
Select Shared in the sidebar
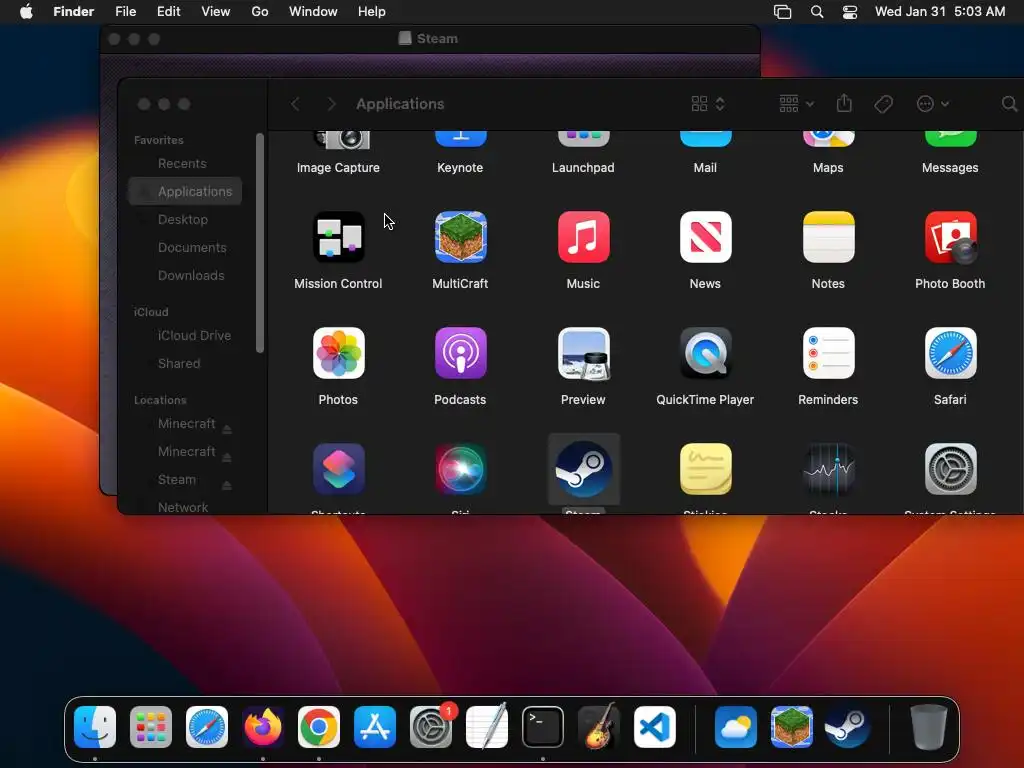pos(185,363)
